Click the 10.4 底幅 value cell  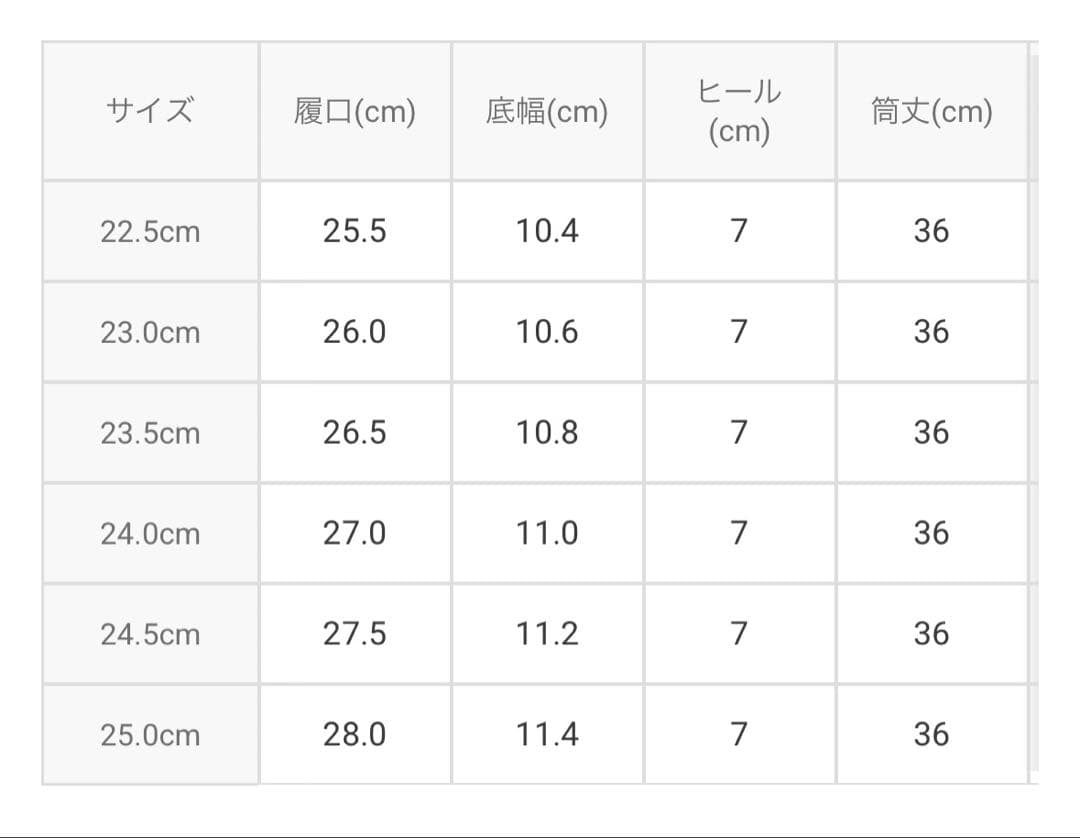point(548,231)
